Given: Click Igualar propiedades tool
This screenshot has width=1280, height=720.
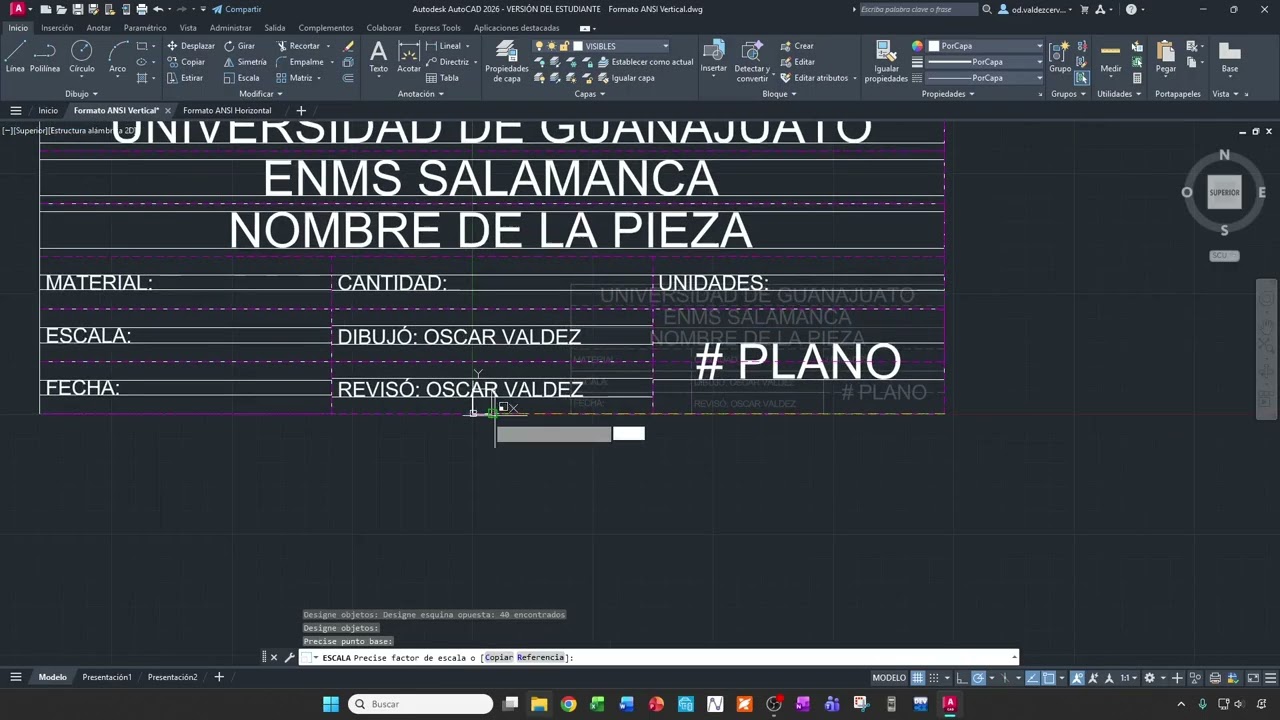Looking at the screenshot, I should tap(886, 62).
